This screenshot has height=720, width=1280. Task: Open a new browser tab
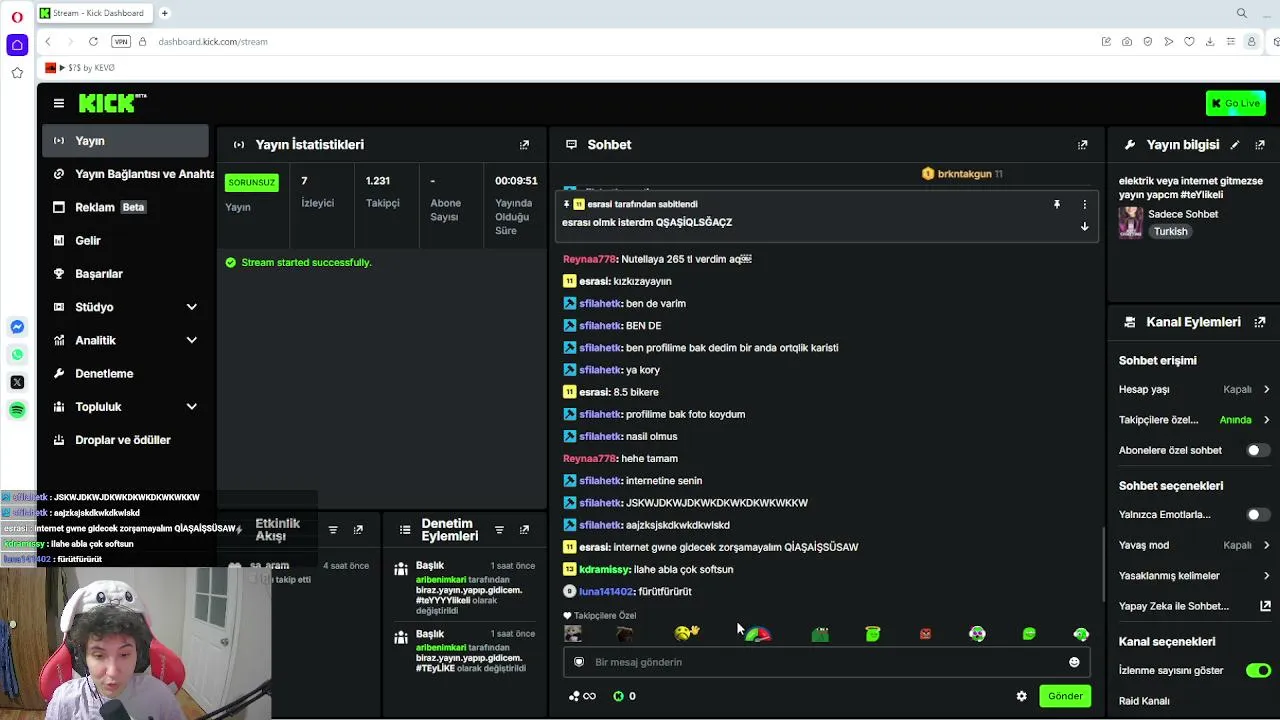click(164, 13)
